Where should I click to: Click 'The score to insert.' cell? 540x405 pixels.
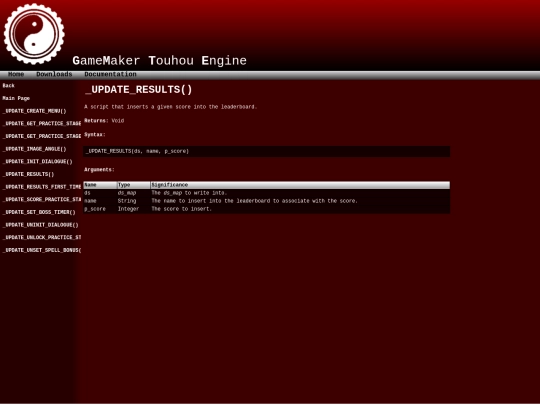pyautogui.click(x=181, y=209)
